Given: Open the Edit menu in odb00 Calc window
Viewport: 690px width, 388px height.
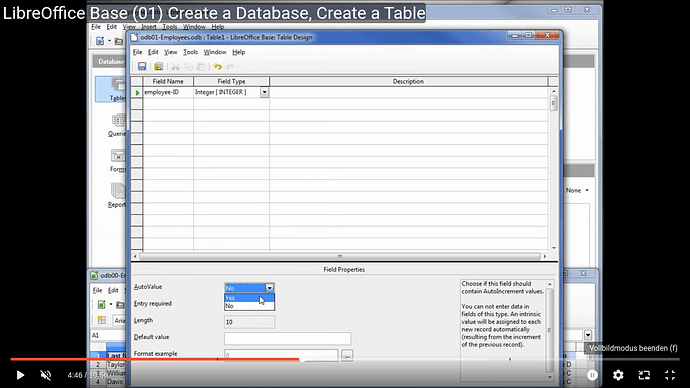Looking at the screenshot, I should coord(113,290).
